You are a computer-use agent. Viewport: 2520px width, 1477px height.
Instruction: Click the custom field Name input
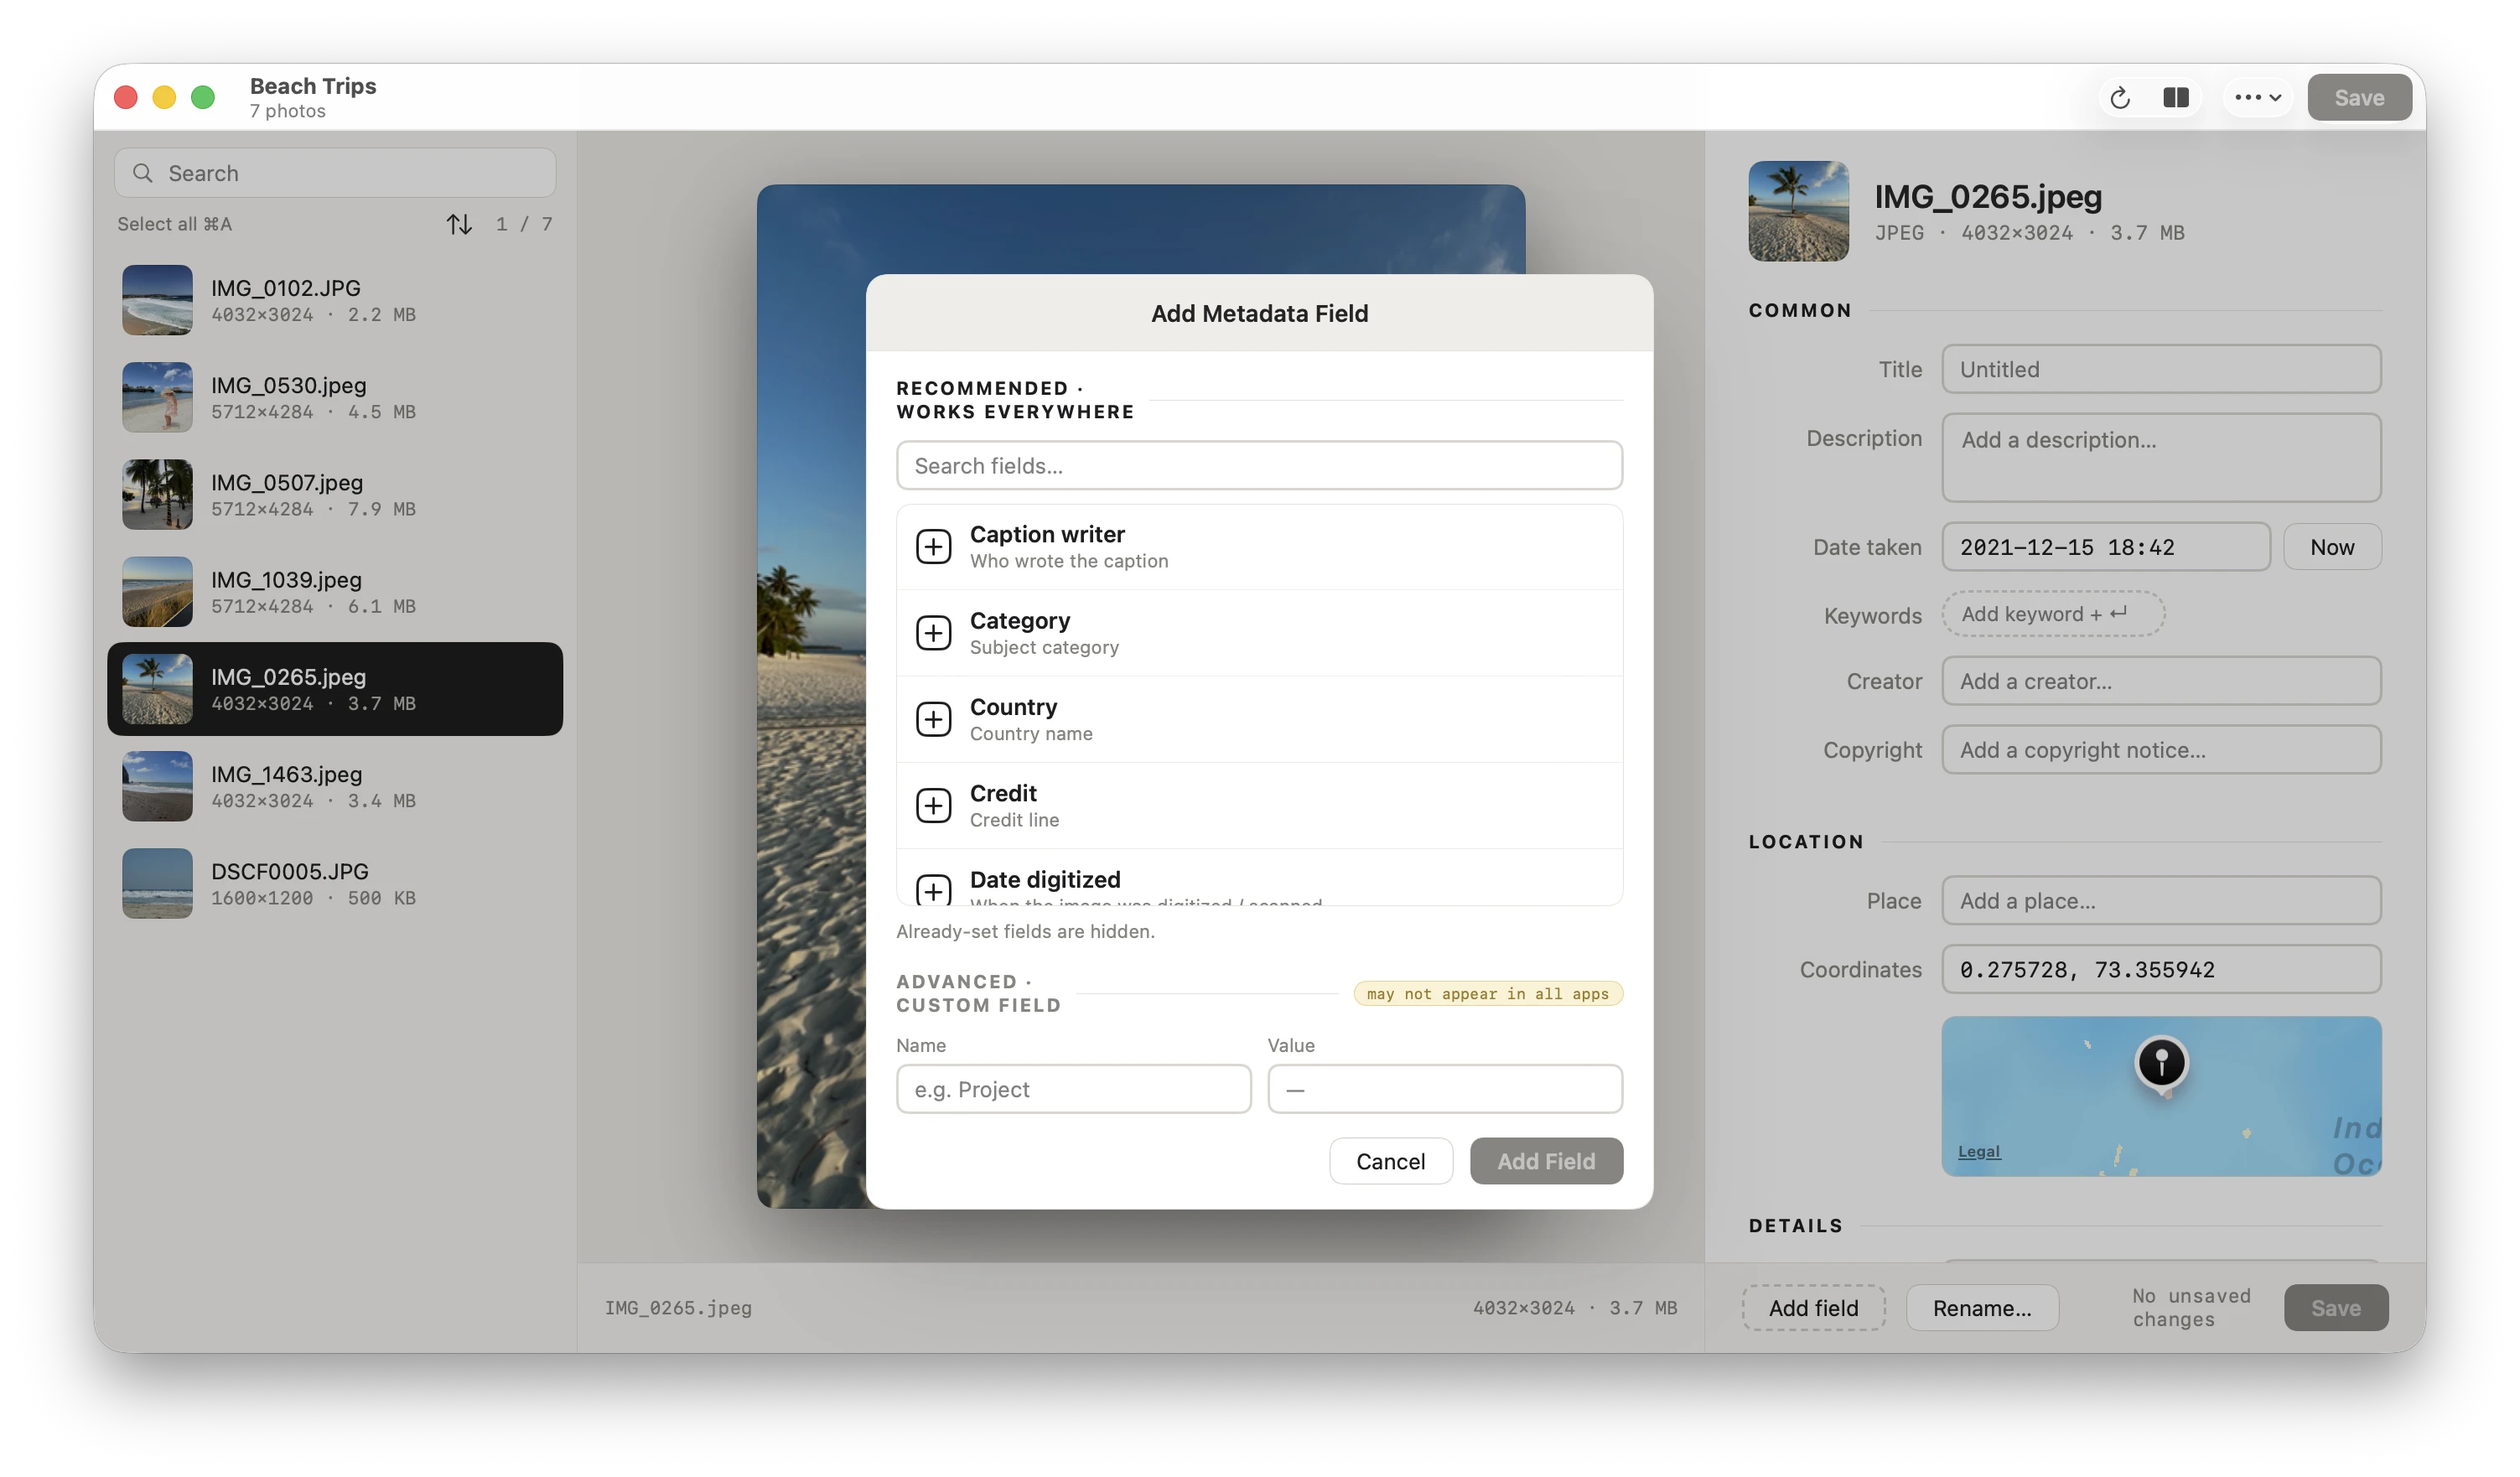1073,1089
